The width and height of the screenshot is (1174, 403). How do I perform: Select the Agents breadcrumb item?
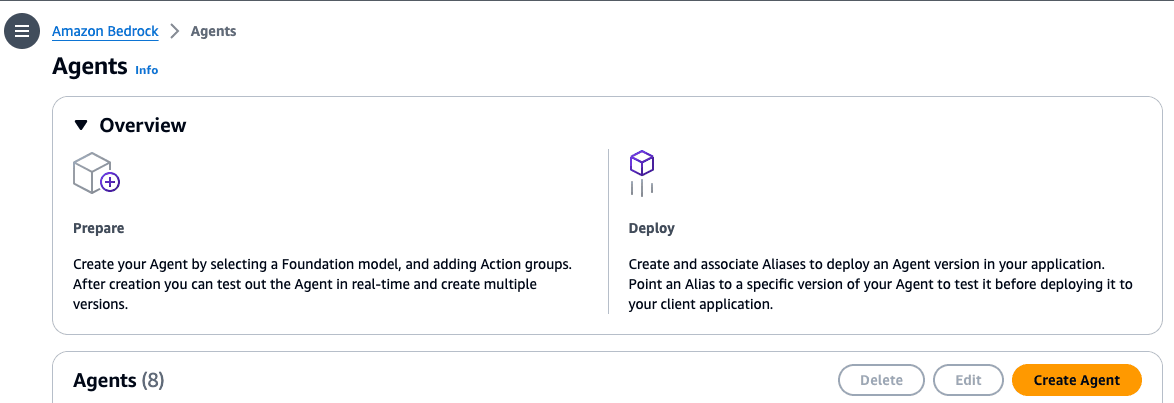click(213, 31)
